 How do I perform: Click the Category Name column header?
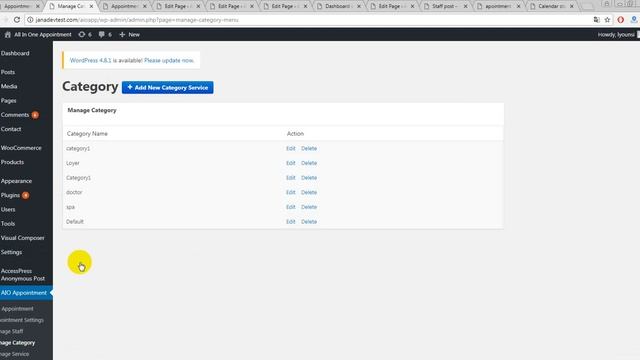(x=87, y=134)
